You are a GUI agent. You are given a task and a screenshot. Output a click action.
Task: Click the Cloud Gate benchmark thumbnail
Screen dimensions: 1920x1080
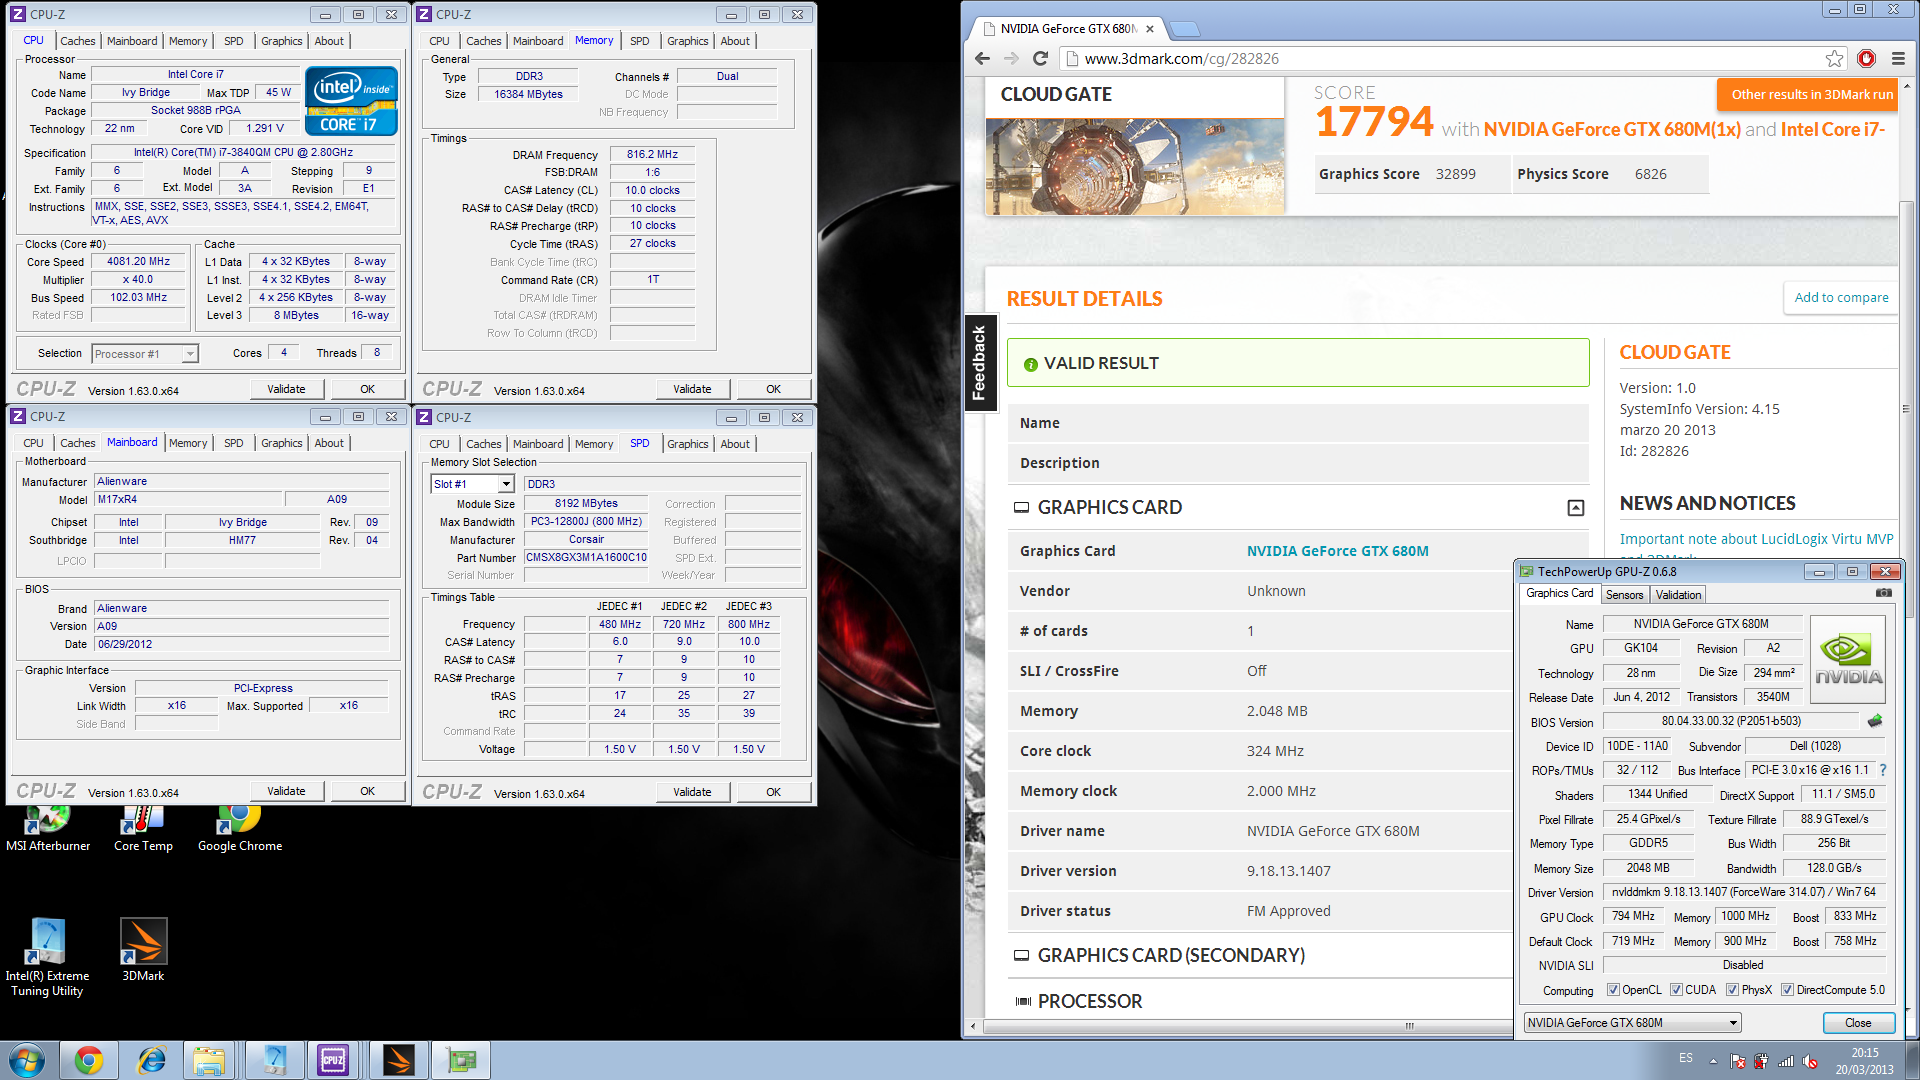tap(1135, 167)
